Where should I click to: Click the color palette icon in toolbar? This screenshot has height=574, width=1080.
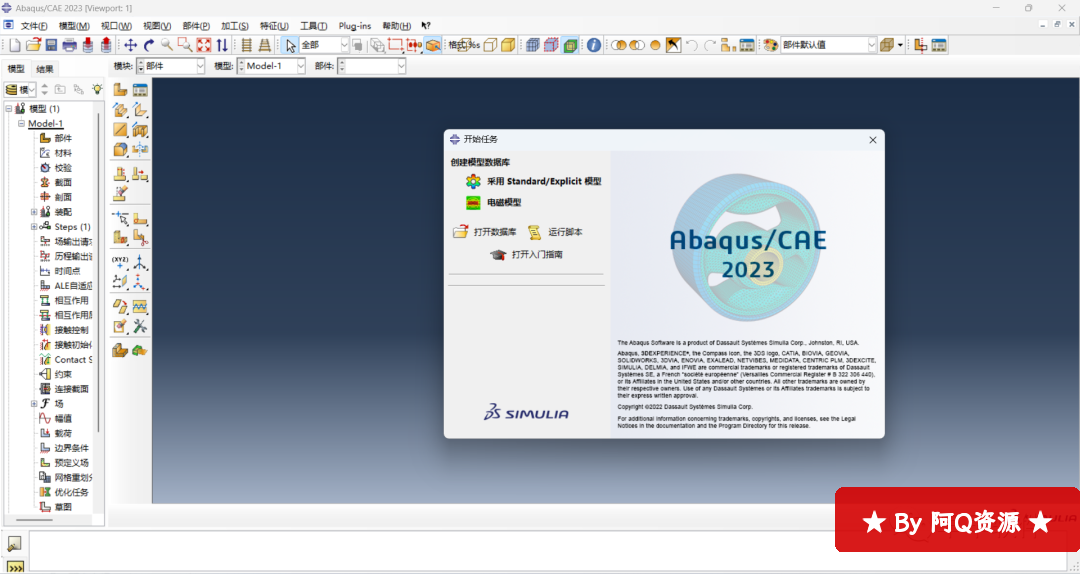click(x=770, y=45)
